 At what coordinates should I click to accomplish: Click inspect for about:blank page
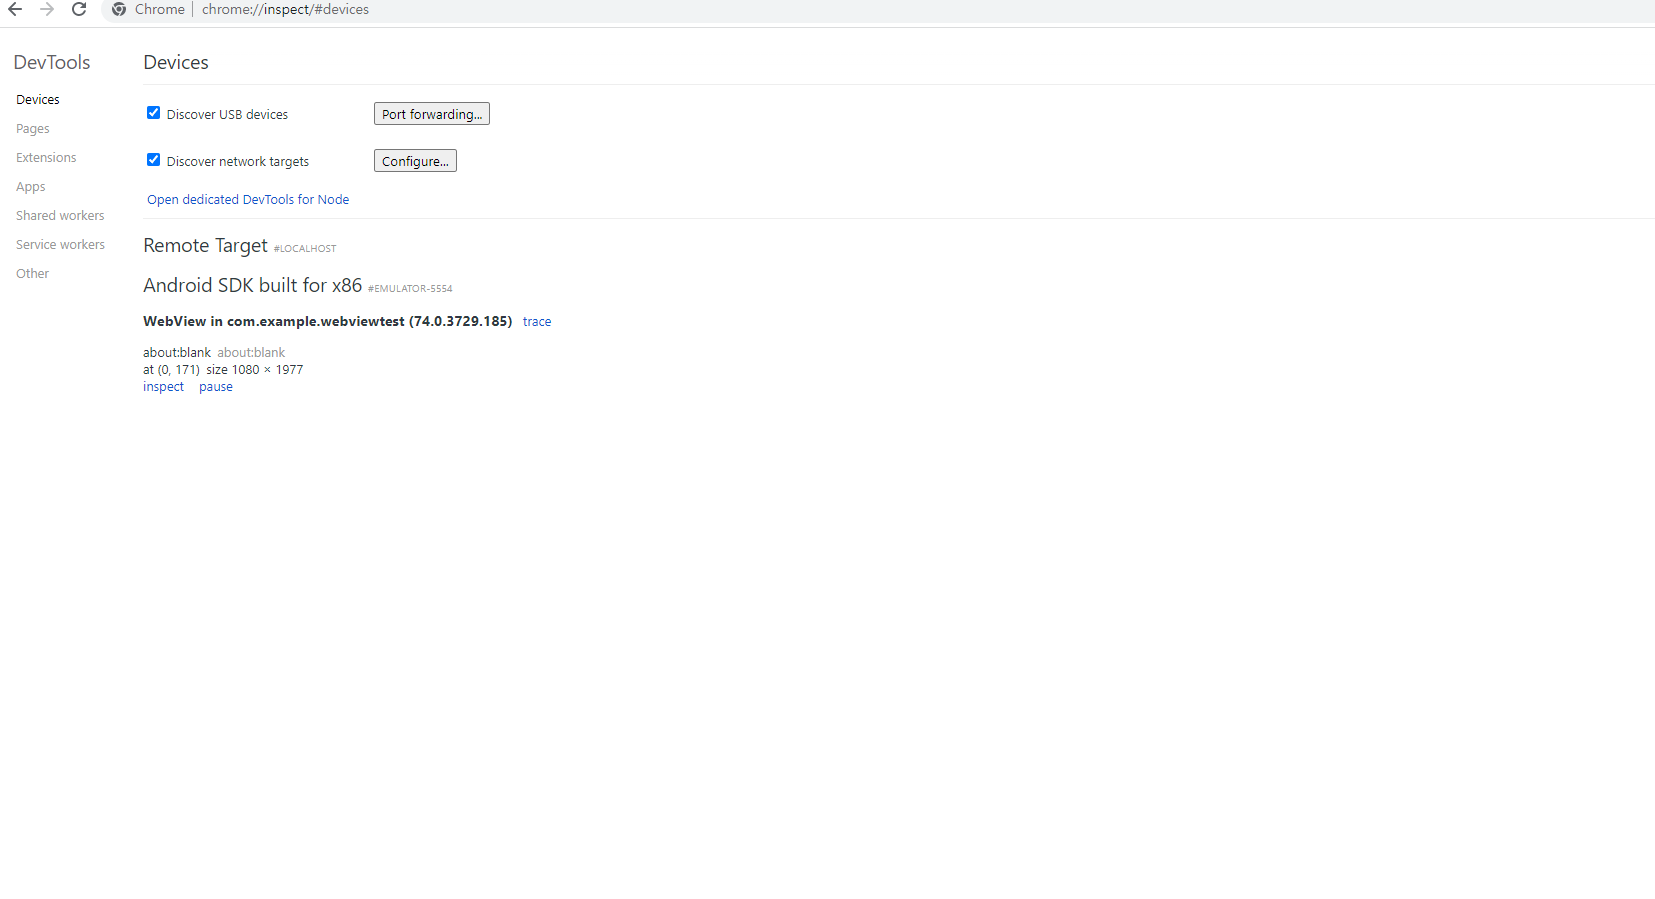click(x=163, y=387)
